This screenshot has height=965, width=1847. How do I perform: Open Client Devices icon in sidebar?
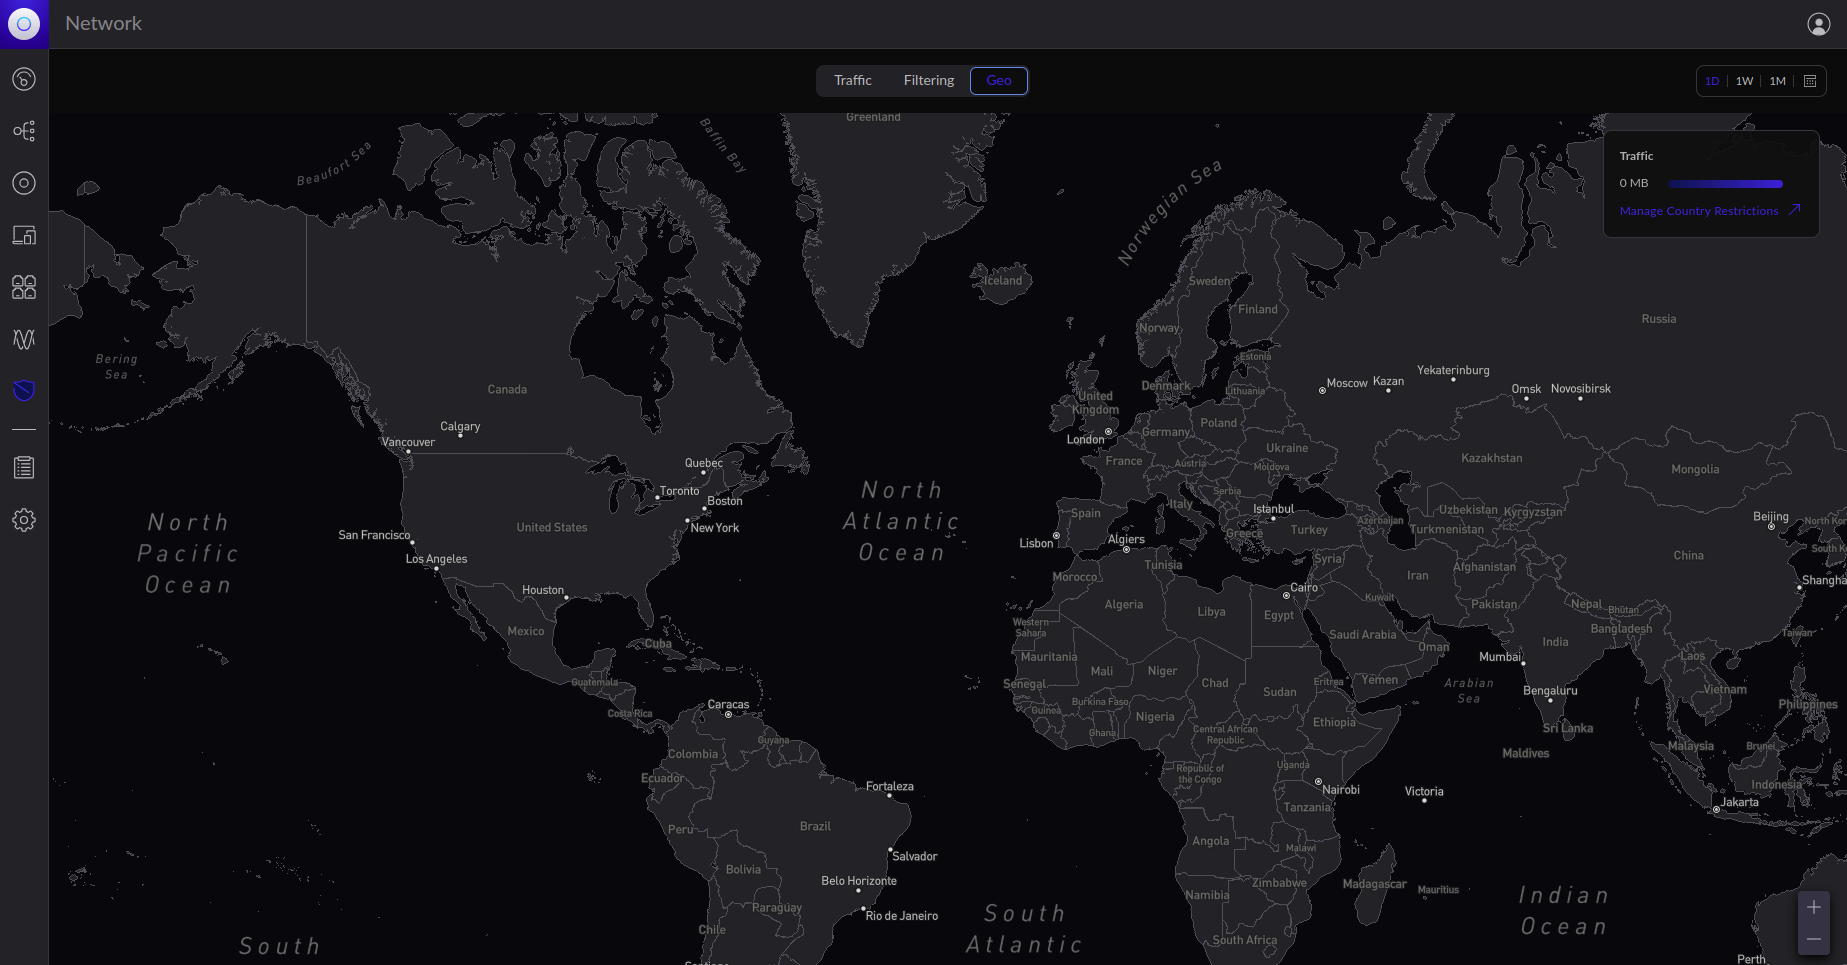point(24,235)
